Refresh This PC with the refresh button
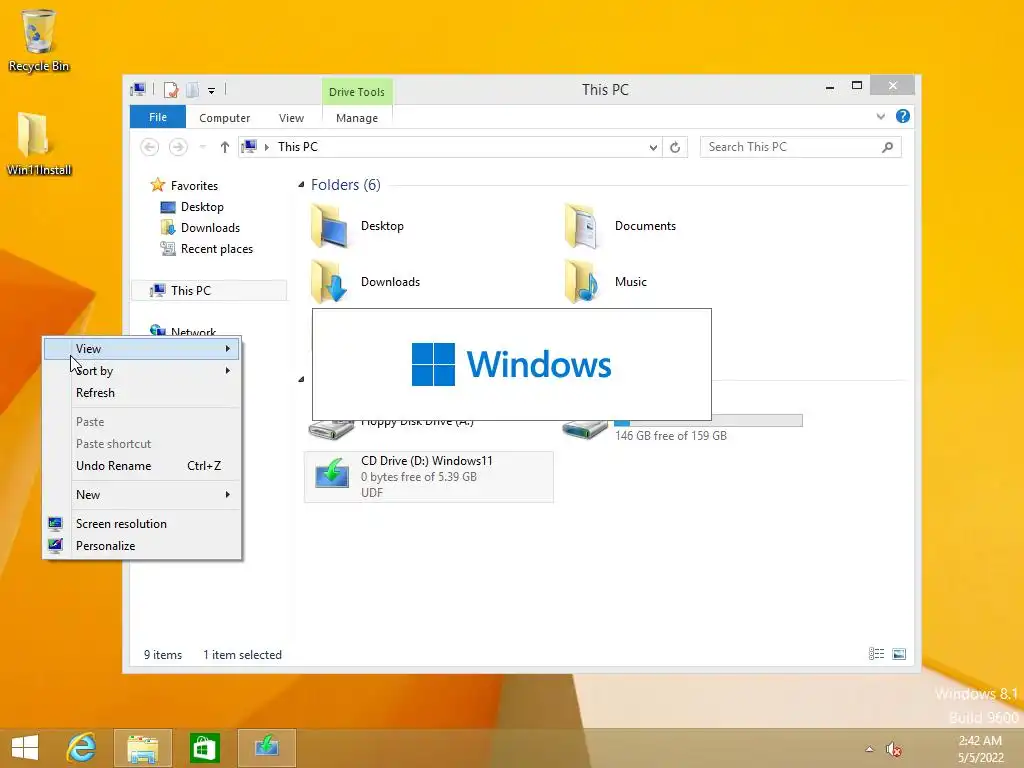 pos(675,148)
